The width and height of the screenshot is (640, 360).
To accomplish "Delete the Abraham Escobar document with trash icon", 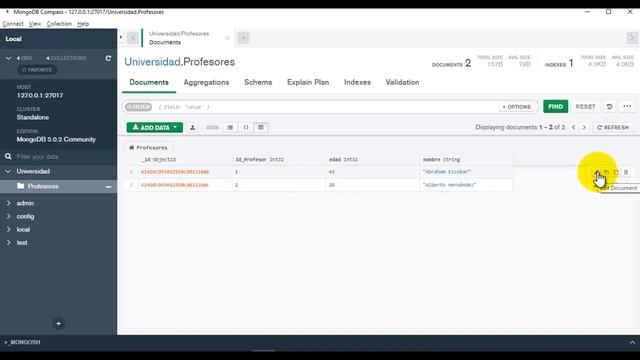I will [x=626, y=172].
